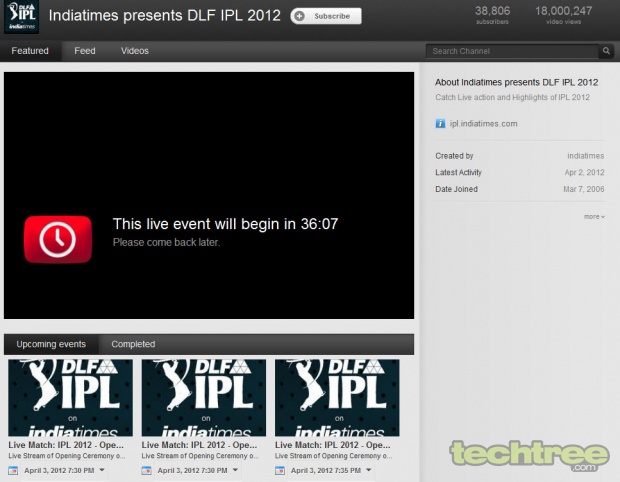The height and width of the screenshot is (482, 620).
Task: Click the Date Joined Mar 7, 2006 value
Action: click(584, 189)
